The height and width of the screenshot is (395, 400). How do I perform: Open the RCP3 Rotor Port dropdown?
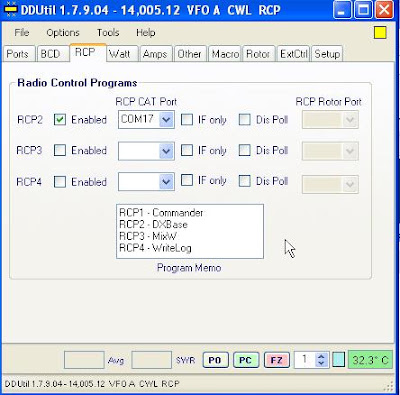pos(350,151)
